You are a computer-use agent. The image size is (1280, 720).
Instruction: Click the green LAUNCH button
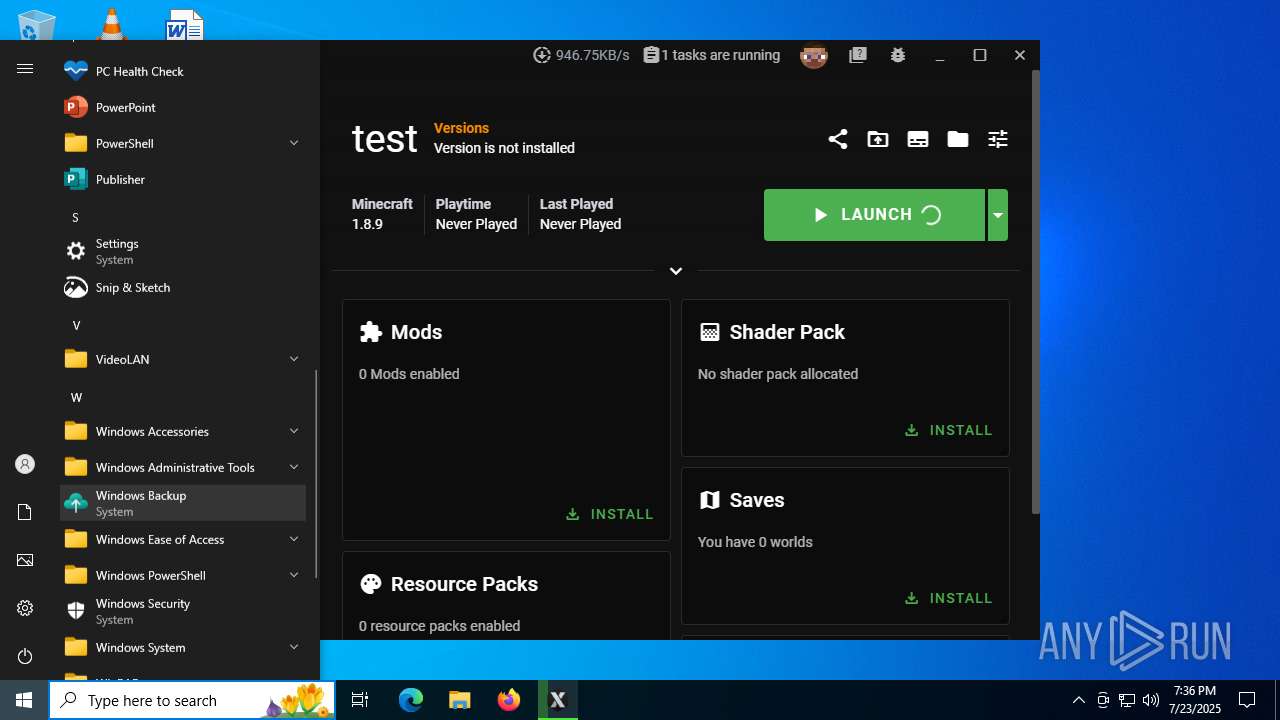(874, 215)
